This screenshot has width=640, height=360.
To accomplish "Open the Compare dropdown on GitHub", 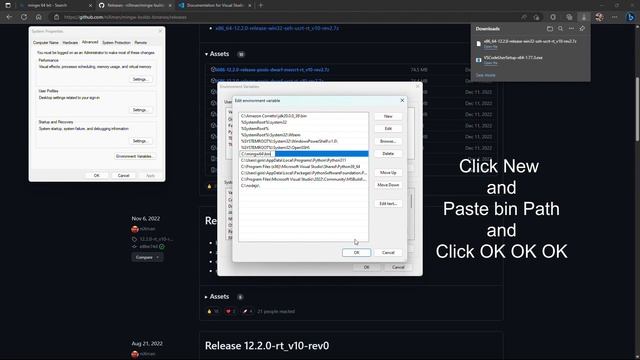I will click(147, 258).
